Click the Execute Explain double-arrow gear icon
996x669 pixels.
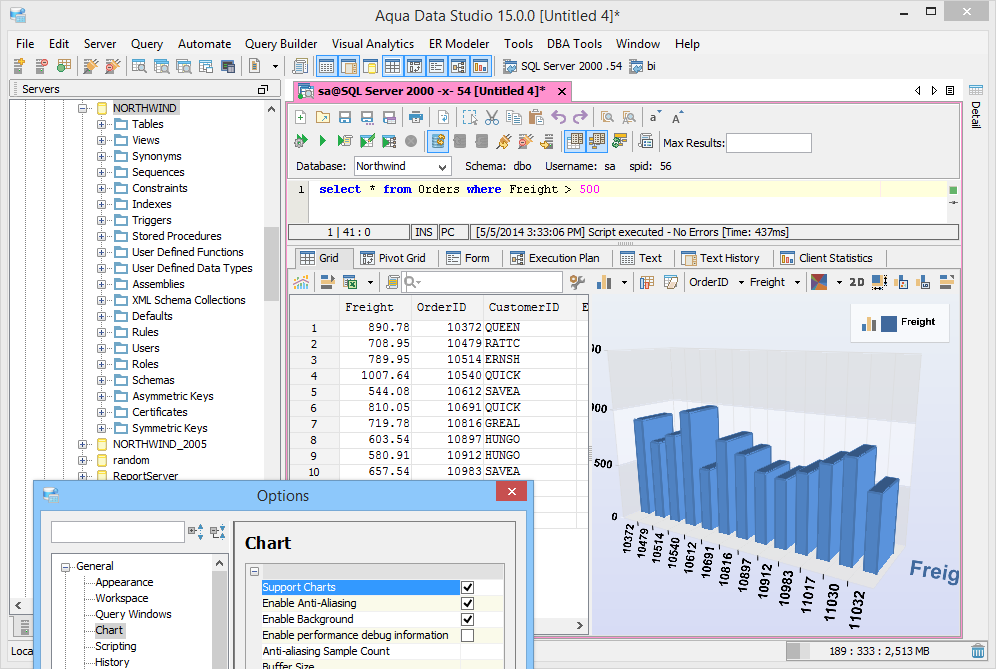tap(300, 141)
